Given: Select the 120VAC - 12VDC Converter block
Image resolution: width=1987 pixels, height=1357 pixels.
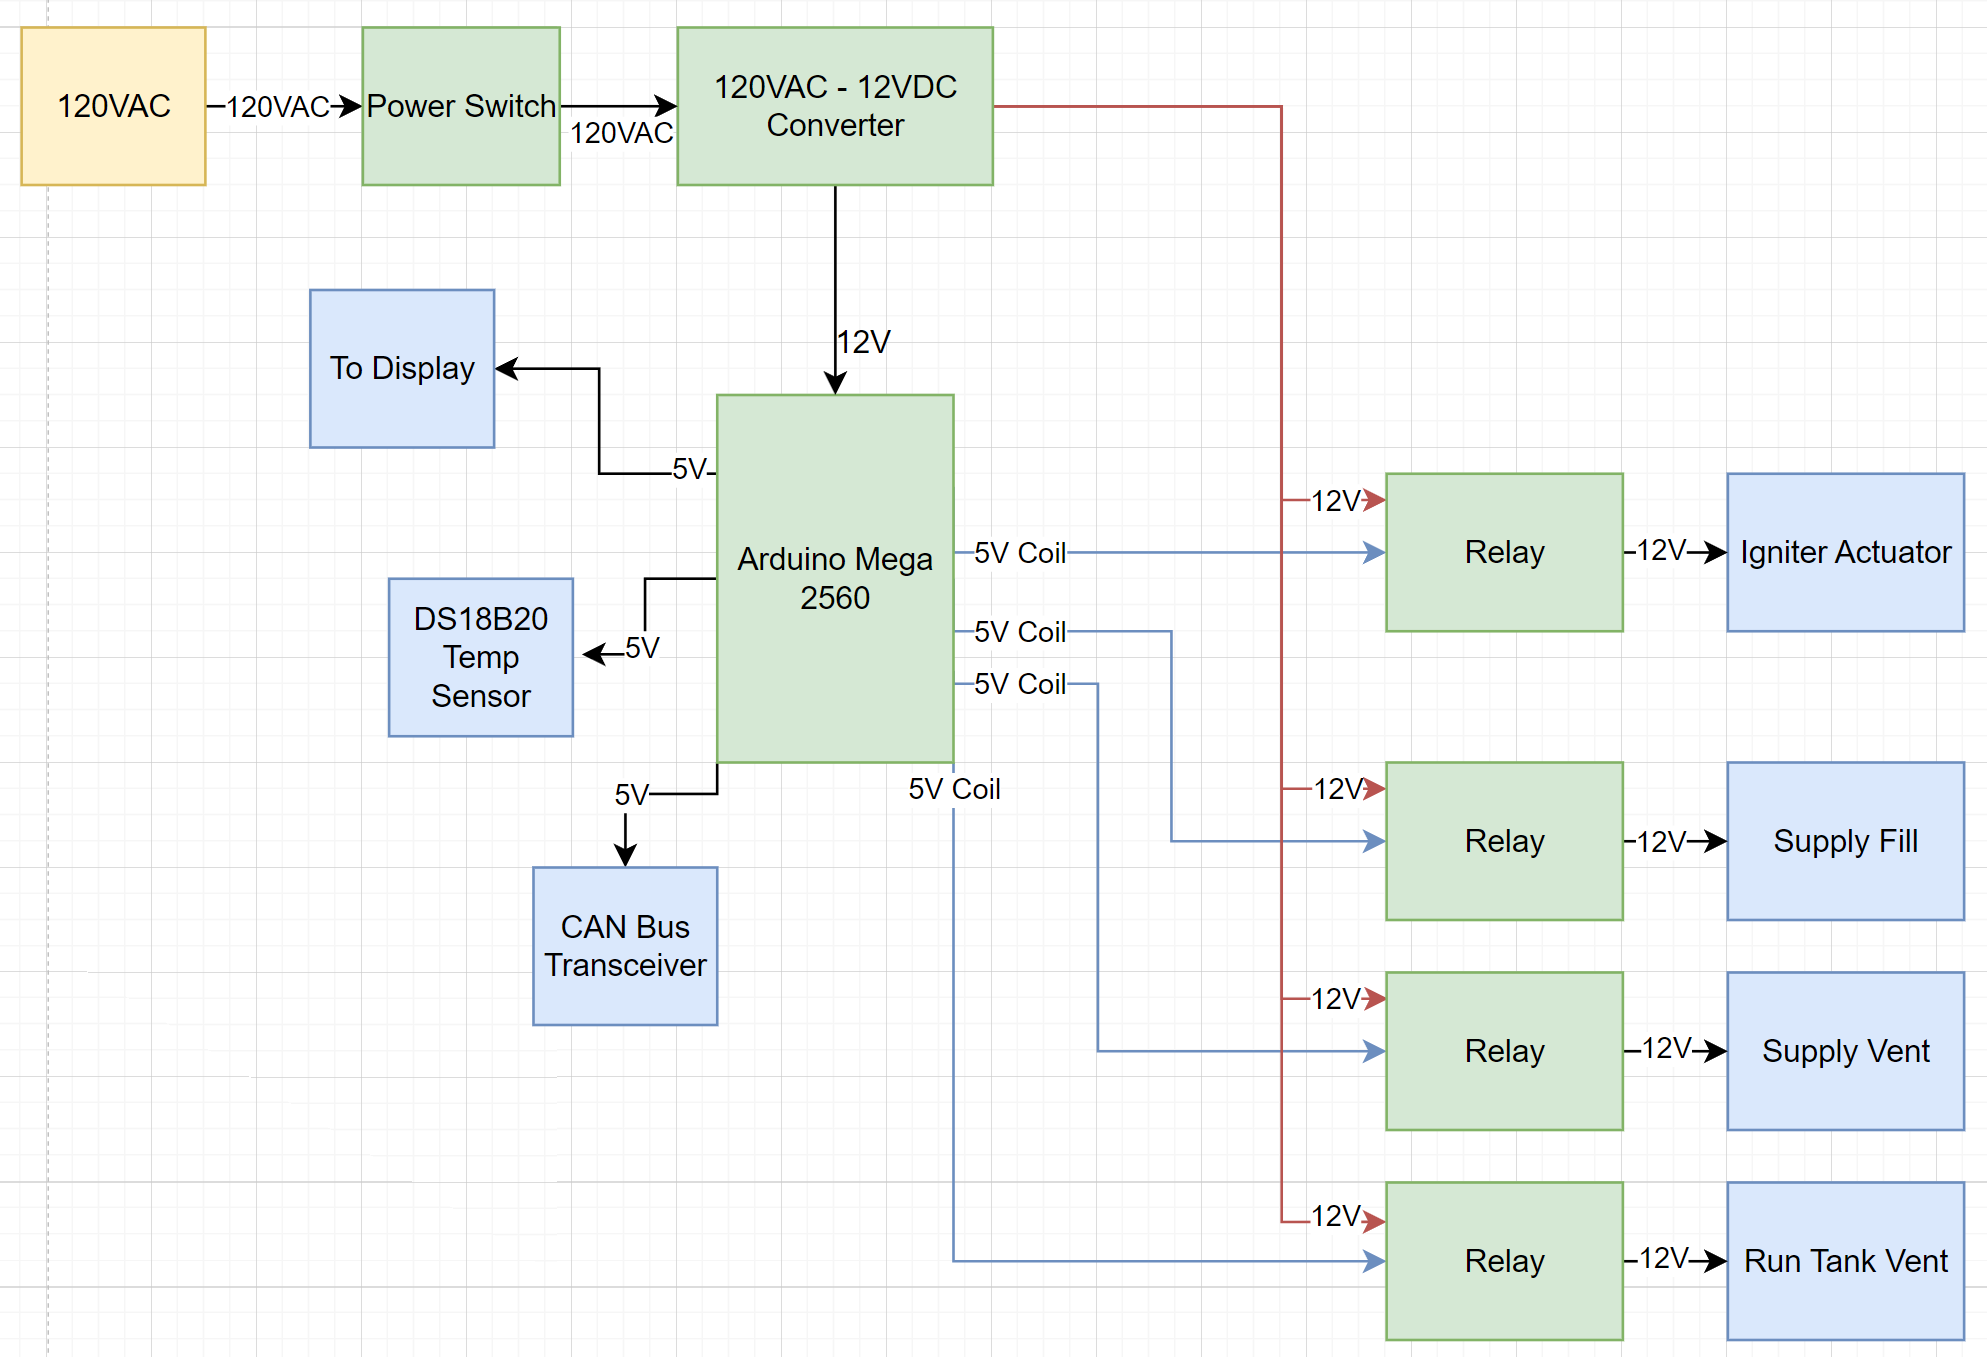Looking at the screenshot, I should tap(834, 106).
